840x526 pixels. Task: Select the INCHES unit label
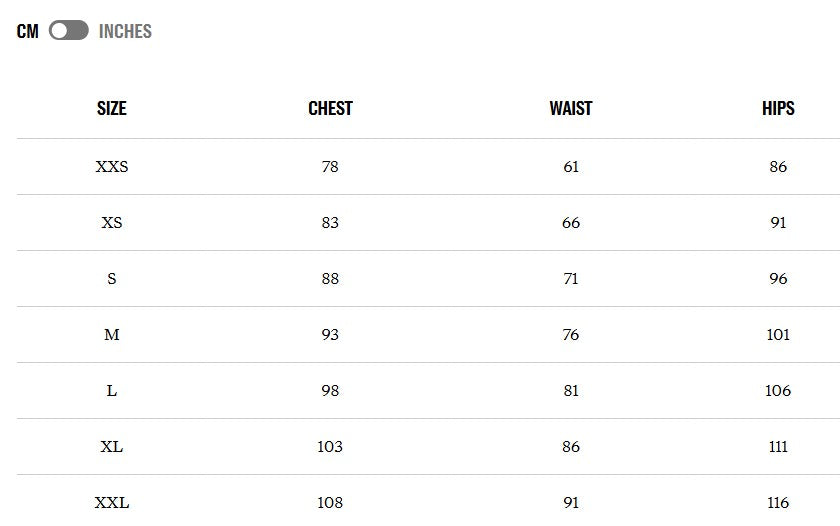pyautogui.click(x=125, y=31)
